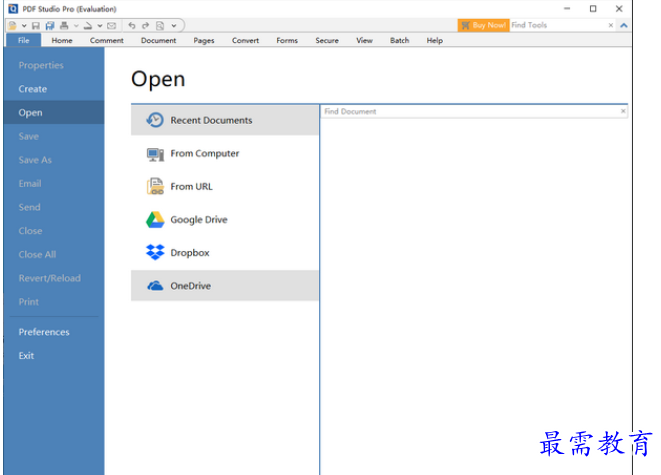Expand the scanner dropdown arrow

100,26
